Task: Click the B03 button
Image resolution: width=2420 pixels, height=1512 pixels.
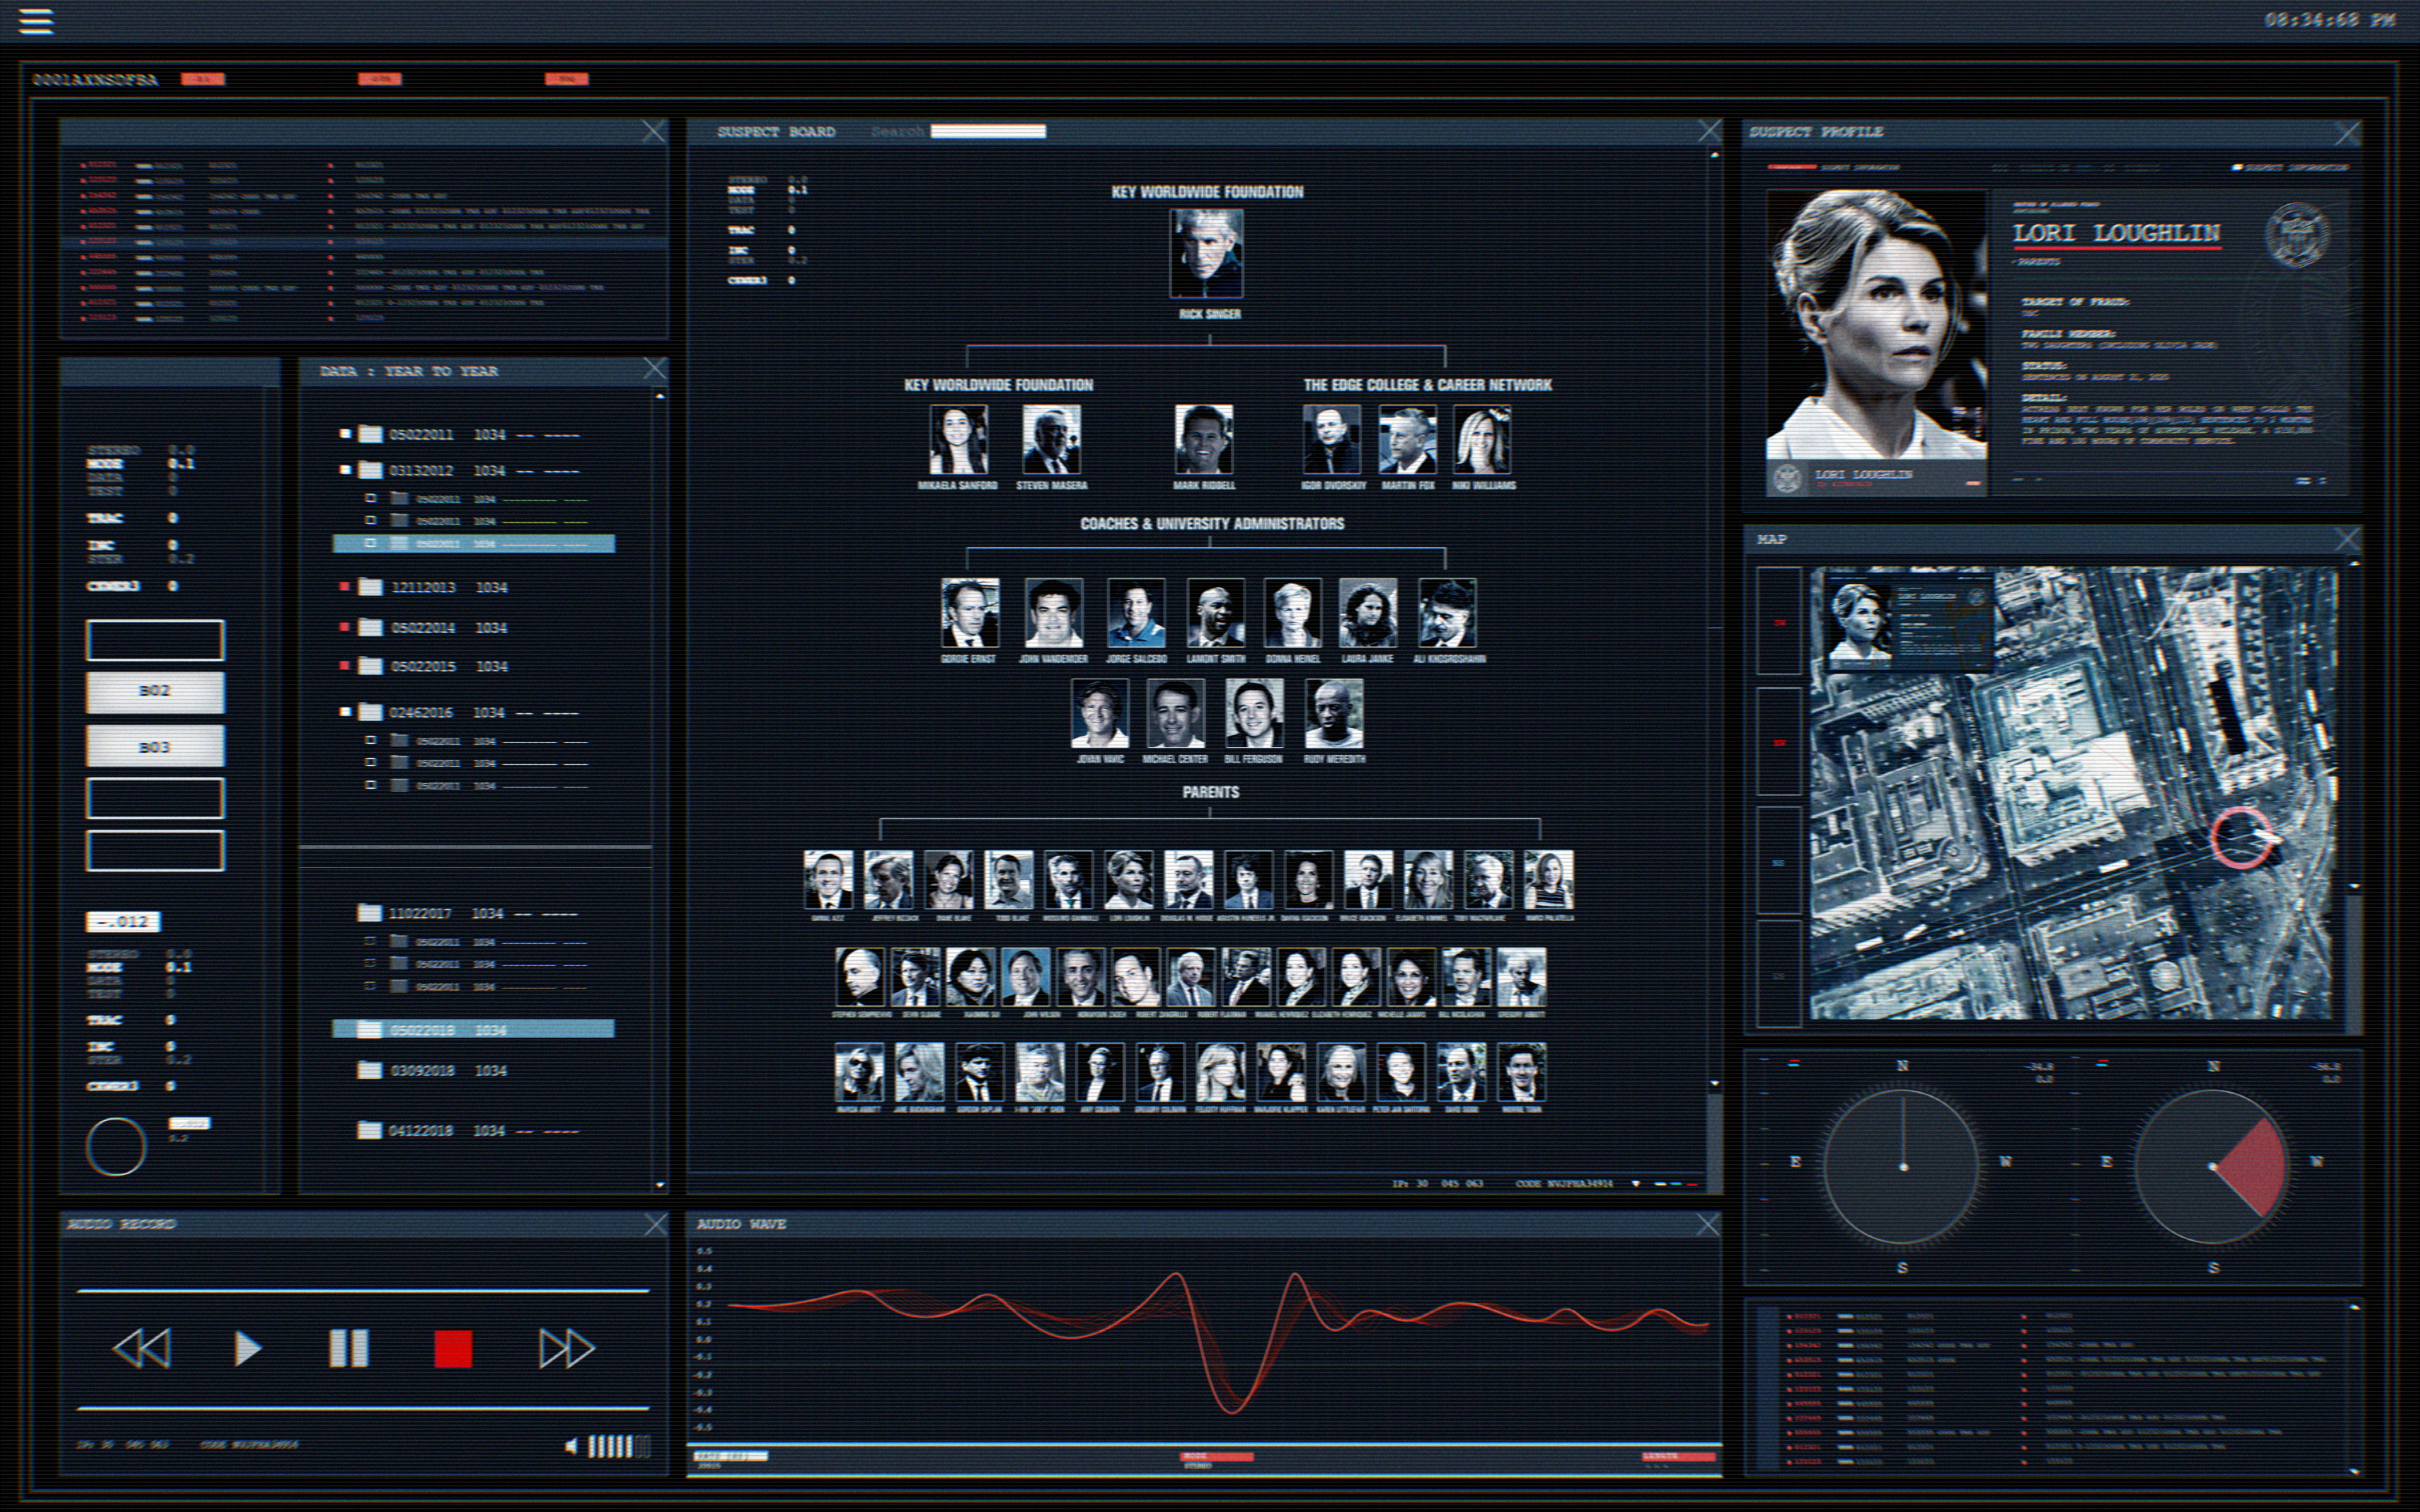Action: point(155,746)
